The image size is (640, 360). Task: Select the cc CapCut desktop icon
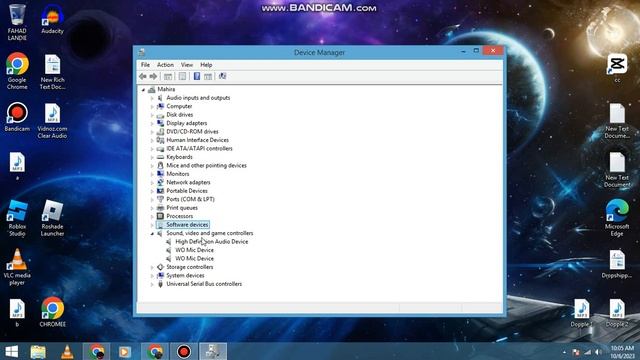[x=617, y=68]
